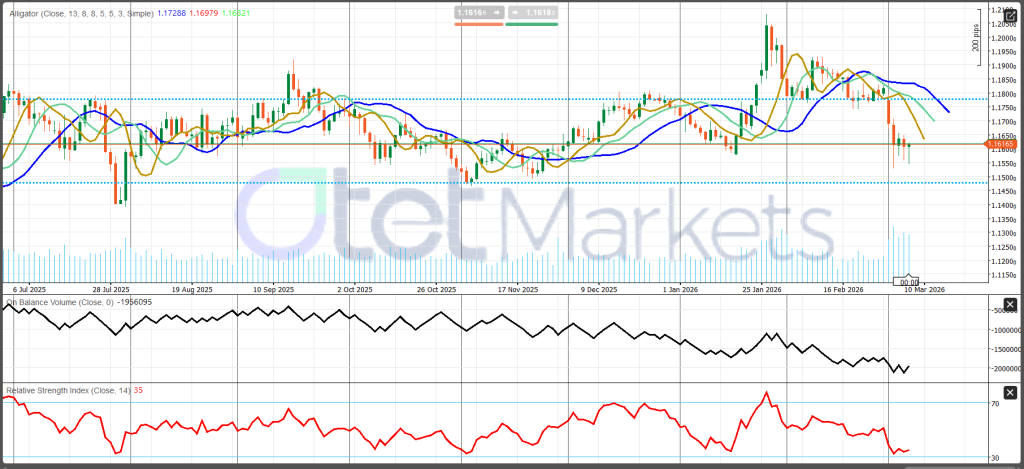Click the red Alligator value 1.16979

pyautogui.click(x=204, y=12)
